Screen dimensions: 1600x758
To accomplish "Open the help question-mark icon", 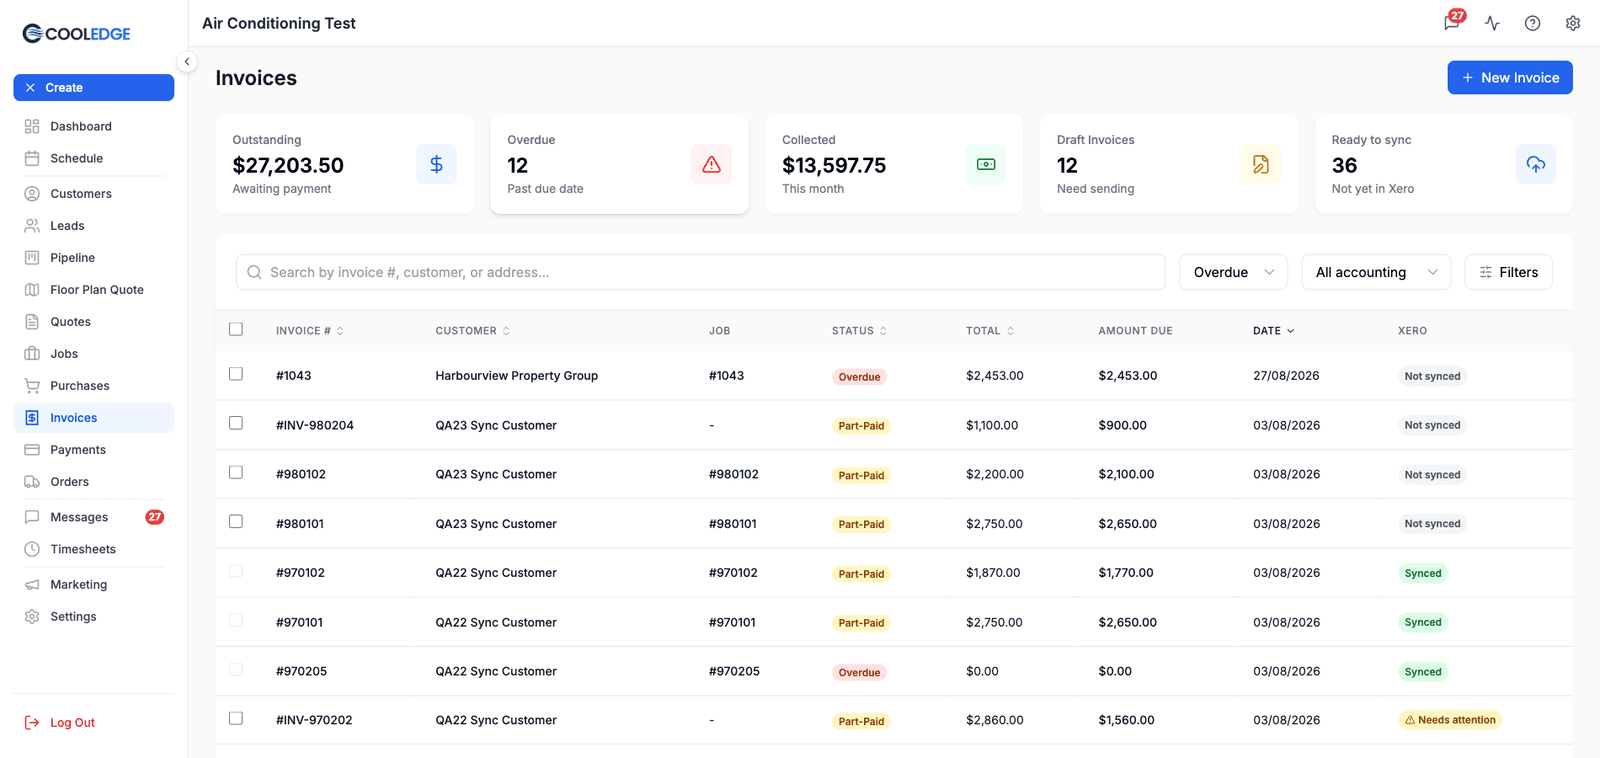I will click(1532, 23).
